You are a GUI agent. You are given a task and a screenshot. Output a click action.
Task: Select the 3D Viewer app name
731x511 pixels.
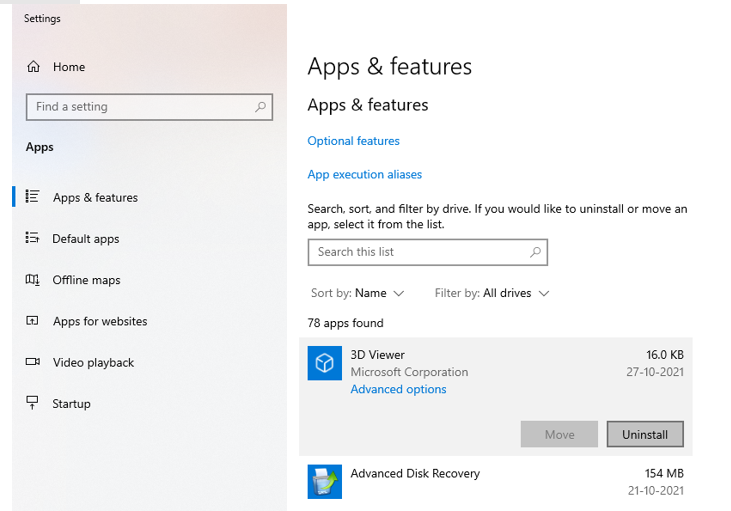pos(378,355)
